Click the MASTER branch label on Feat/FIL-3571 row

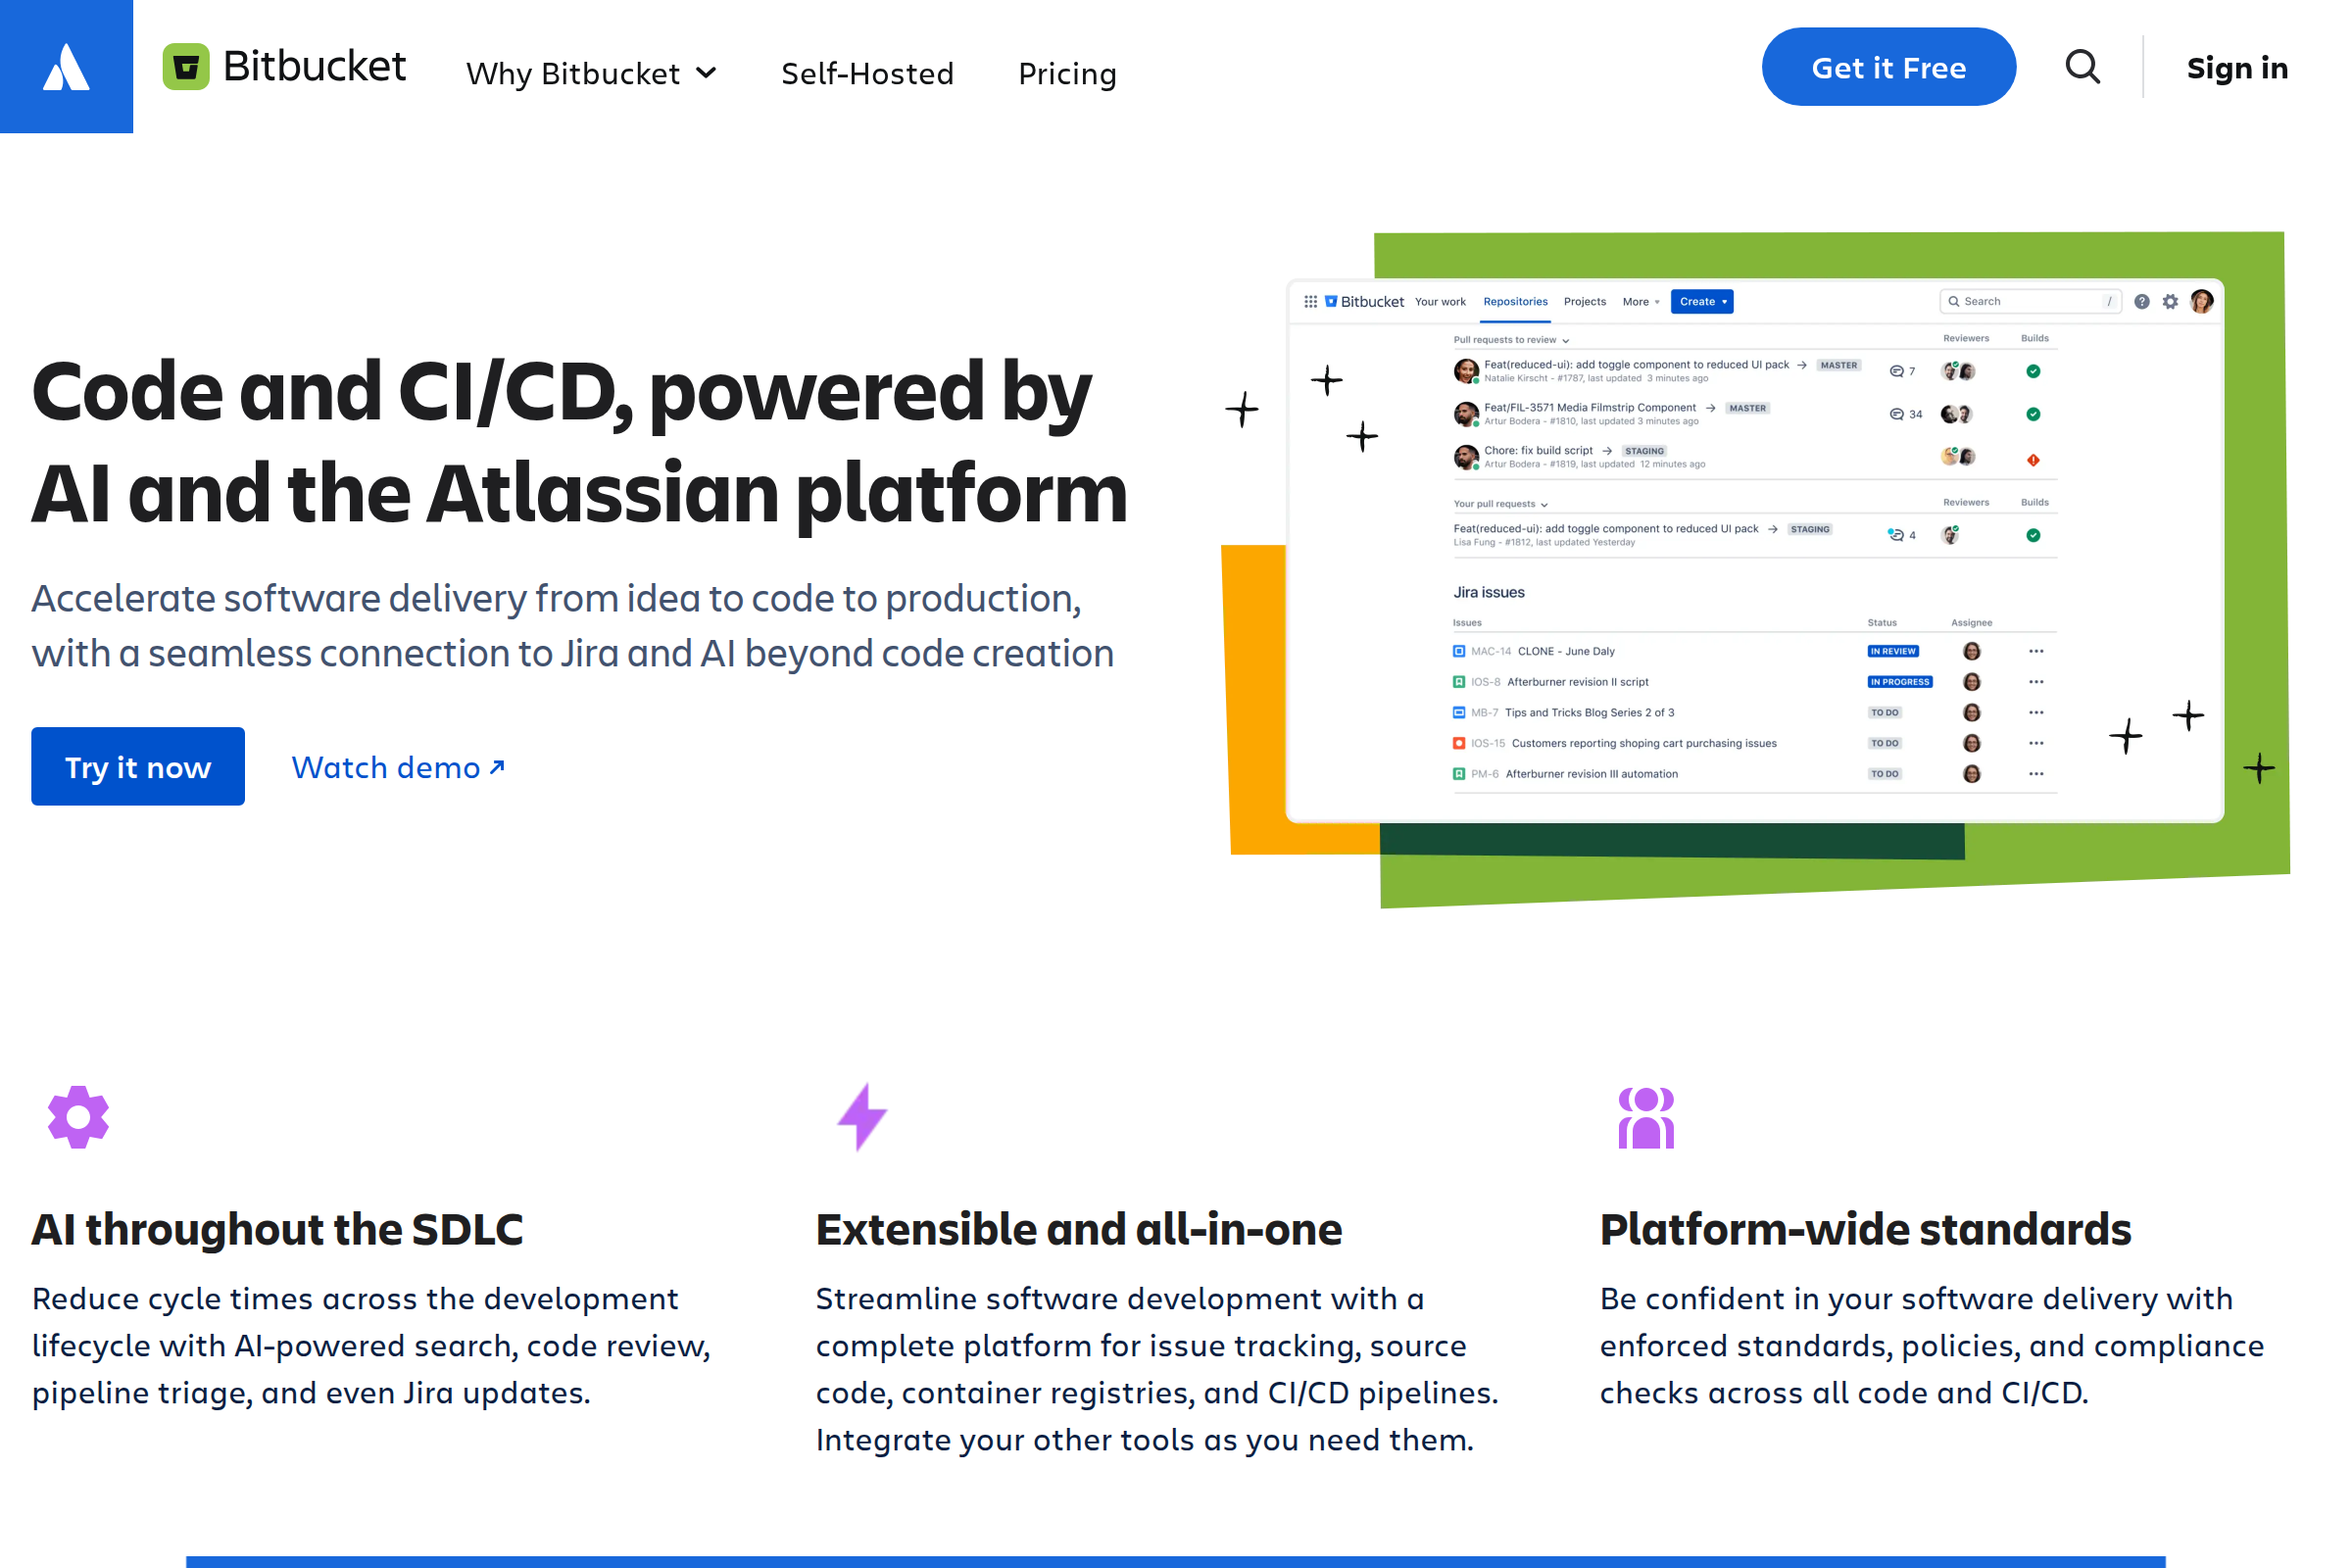point(1748,408)
